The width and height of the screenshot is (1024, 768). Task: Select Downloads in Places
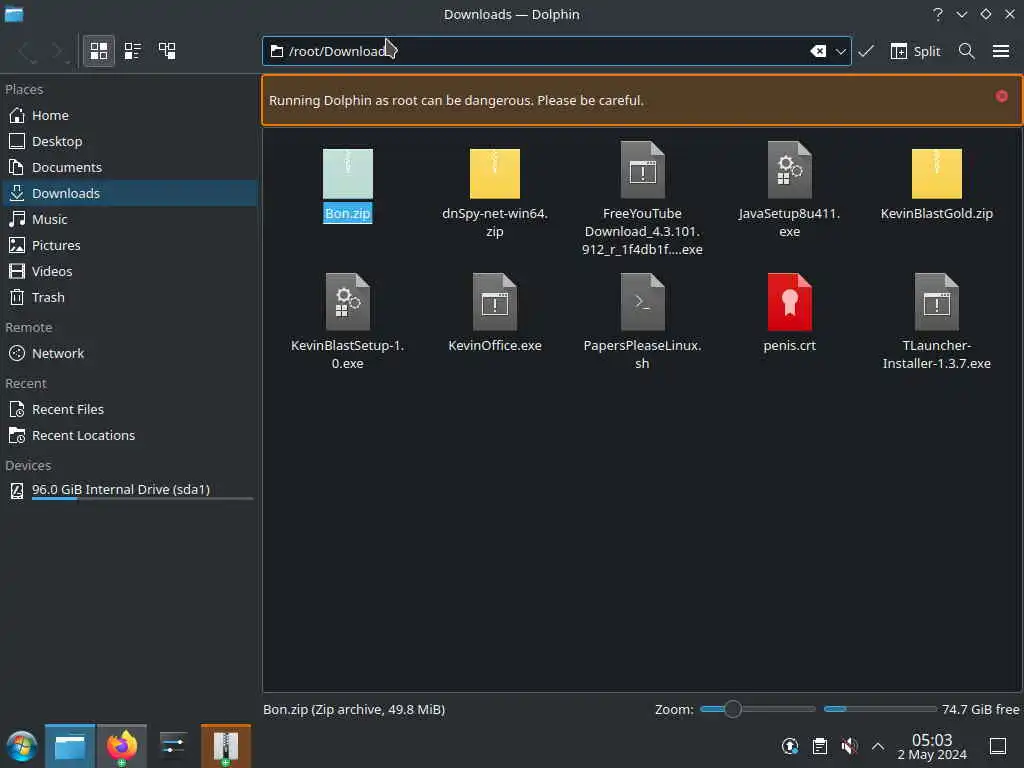129,193
